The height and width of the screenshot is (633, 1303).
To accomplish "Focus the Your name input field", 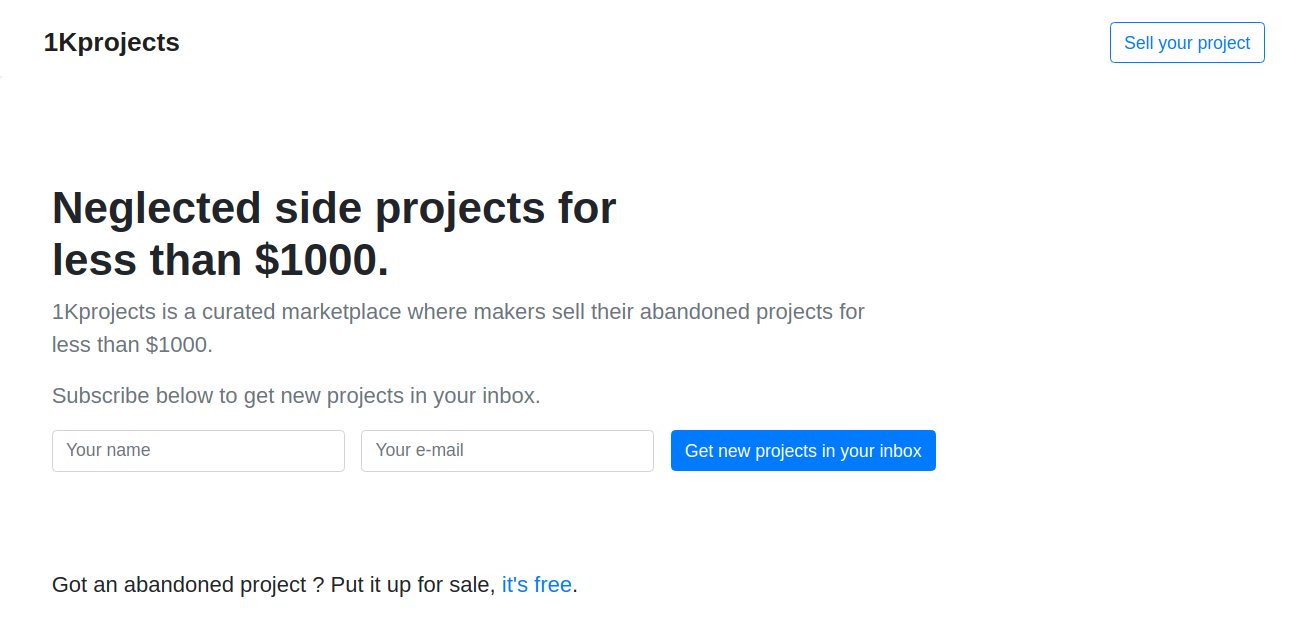I will tap(198, 451).
